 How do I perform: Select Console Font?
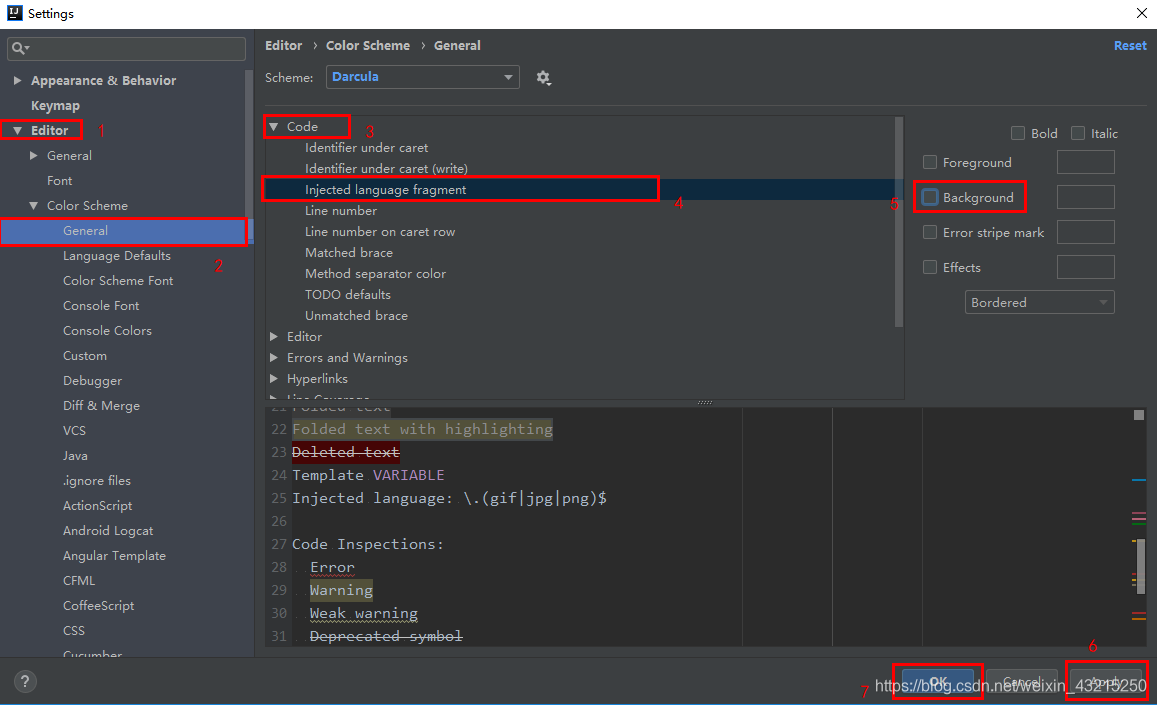coord(101,306)
